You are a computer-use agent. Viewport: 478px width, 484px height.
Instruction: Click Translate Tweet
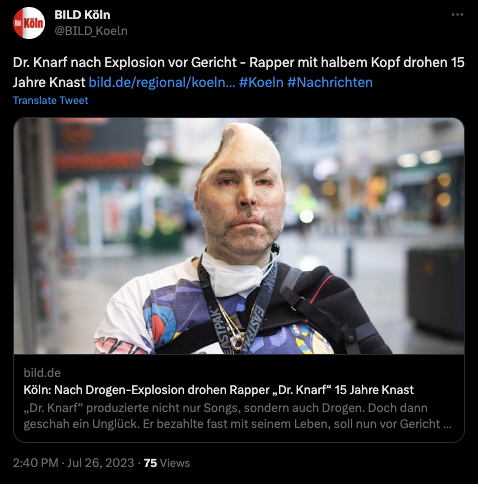coord(50,101)
